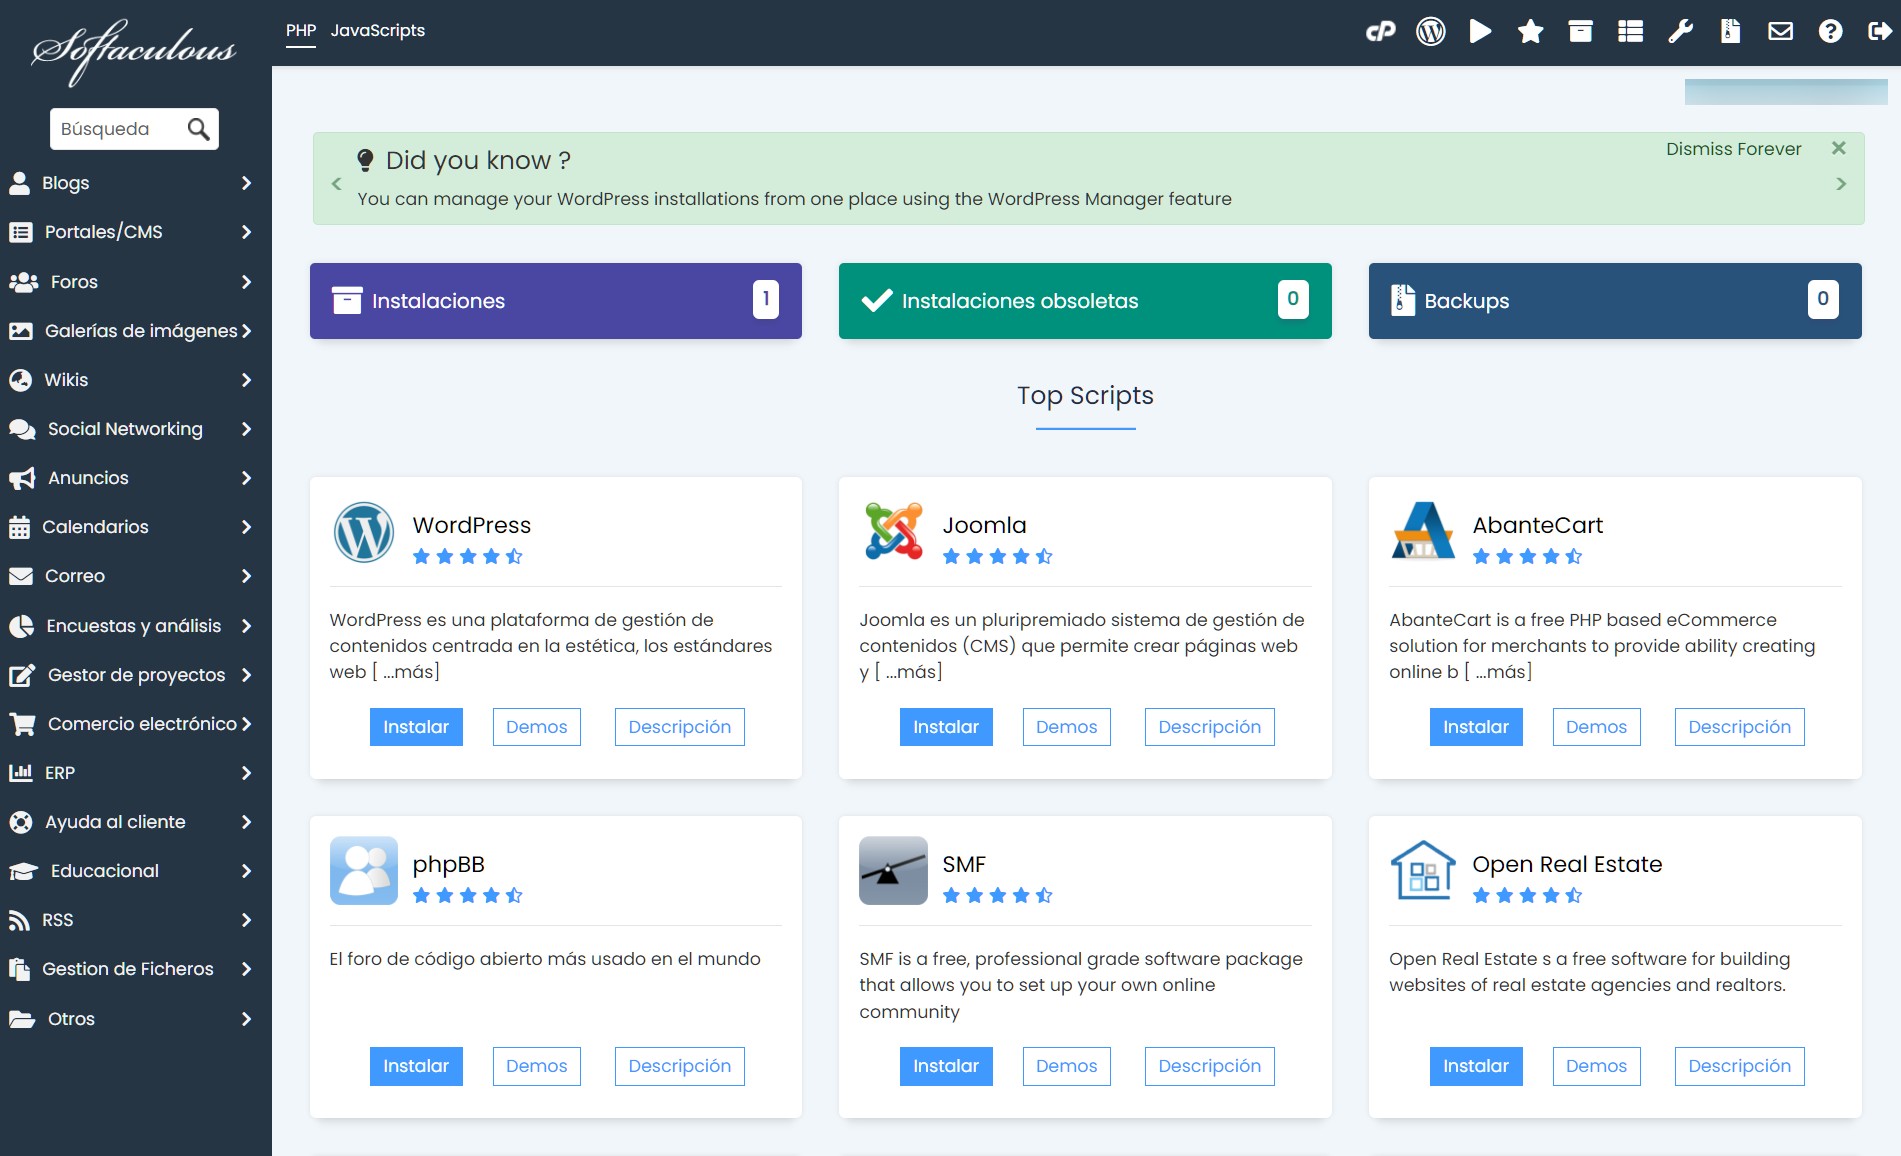View WordPress star rating
Image resolution: width=1901 pixels, height=1156 pixels.
[x=468, y=556]
